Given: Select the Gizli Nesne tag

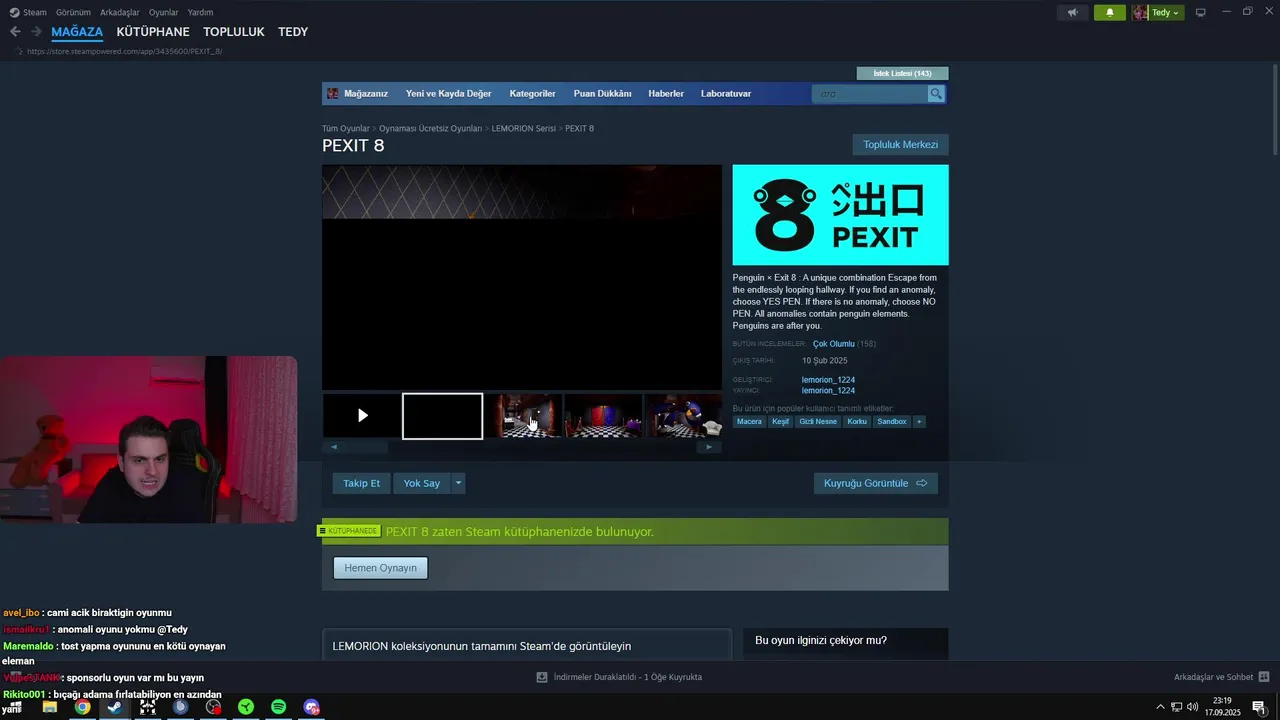Looking at the screenshot, I should tap(818, 422).
